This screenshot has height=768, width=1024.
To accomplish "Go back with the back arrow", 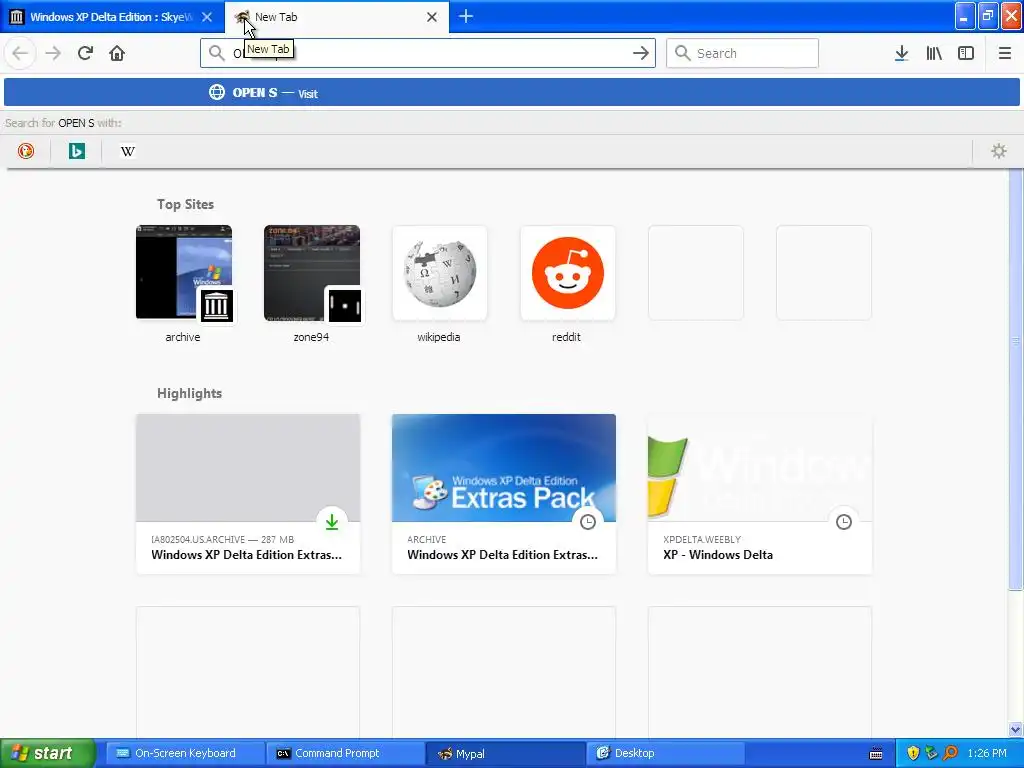I will tap(20, 53).
